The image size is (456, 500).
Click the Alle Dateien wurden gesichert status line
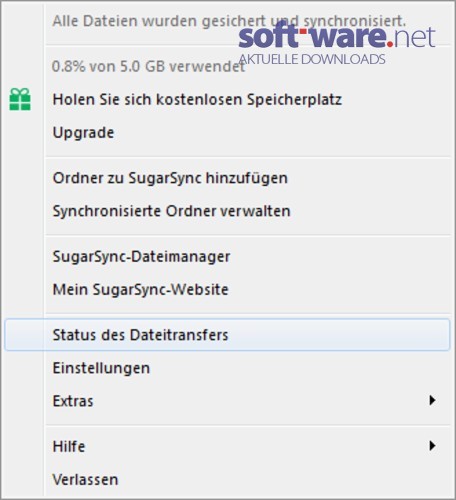pos(229,21)
